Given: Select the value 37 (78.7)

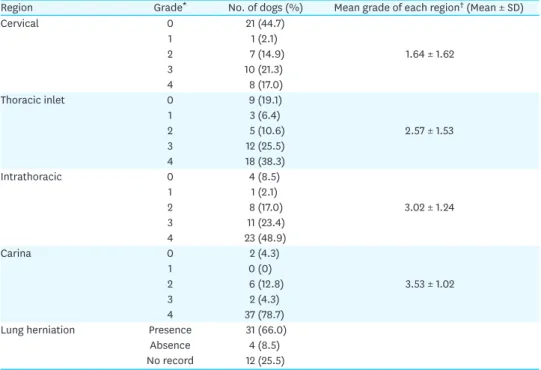Looking at the screenshot, I should click(265, 315).
